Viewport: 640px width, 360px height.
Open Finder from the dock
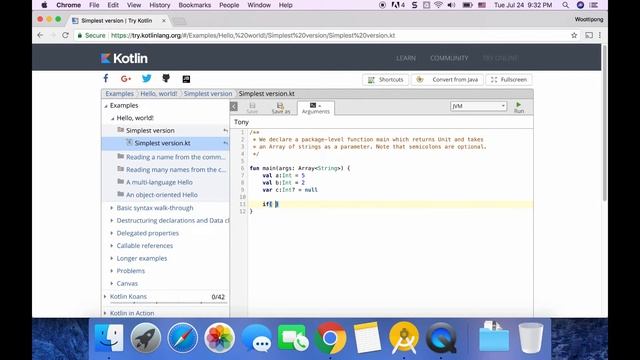(x=109, y=338)
